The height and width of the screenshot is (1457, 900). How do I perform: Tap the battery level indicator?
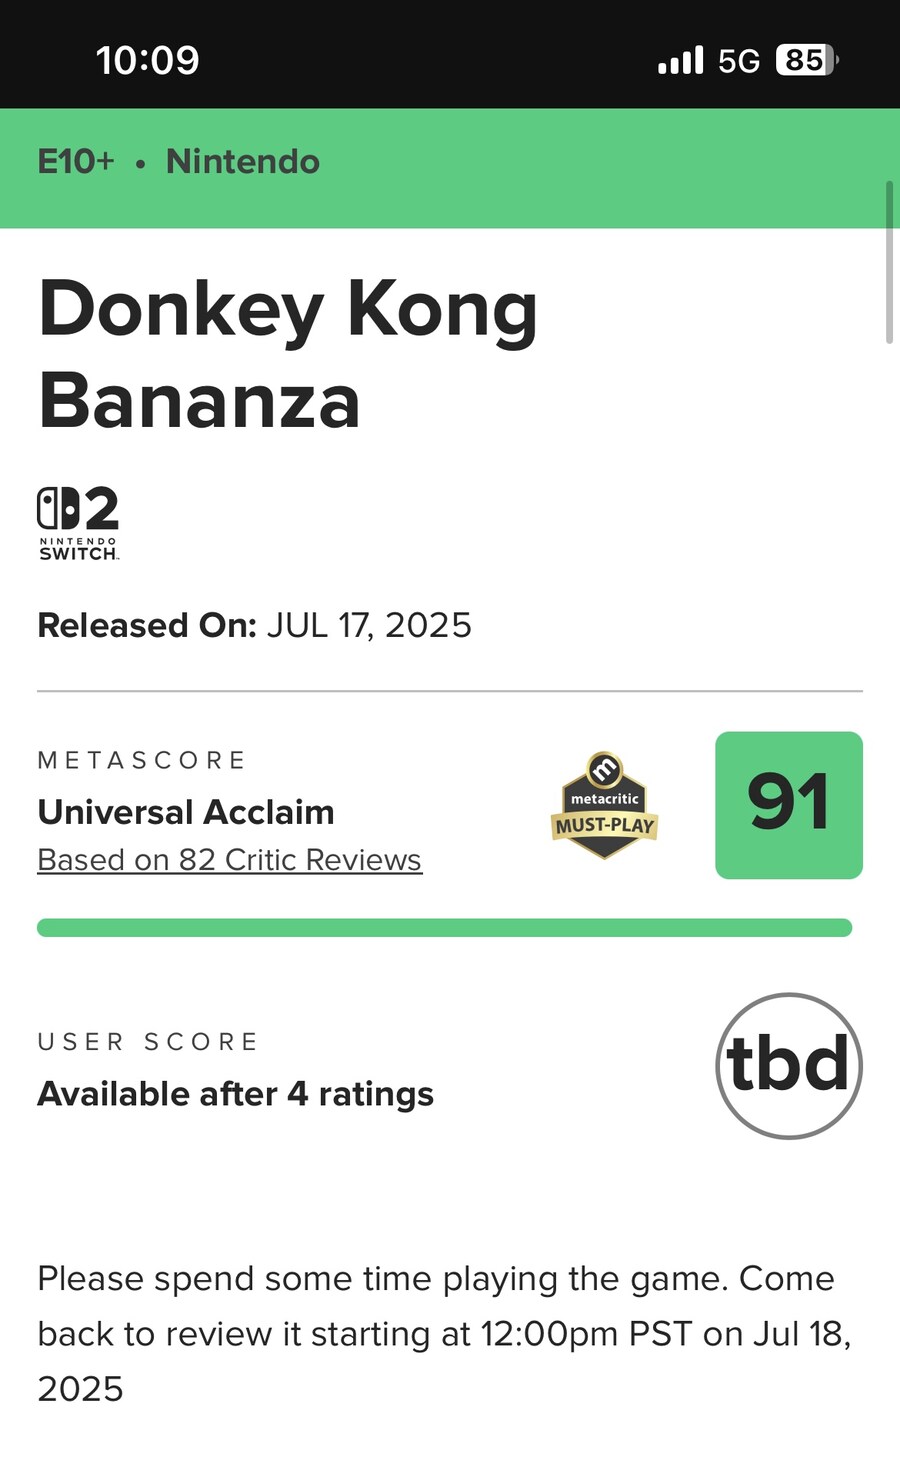coord(806,61)
